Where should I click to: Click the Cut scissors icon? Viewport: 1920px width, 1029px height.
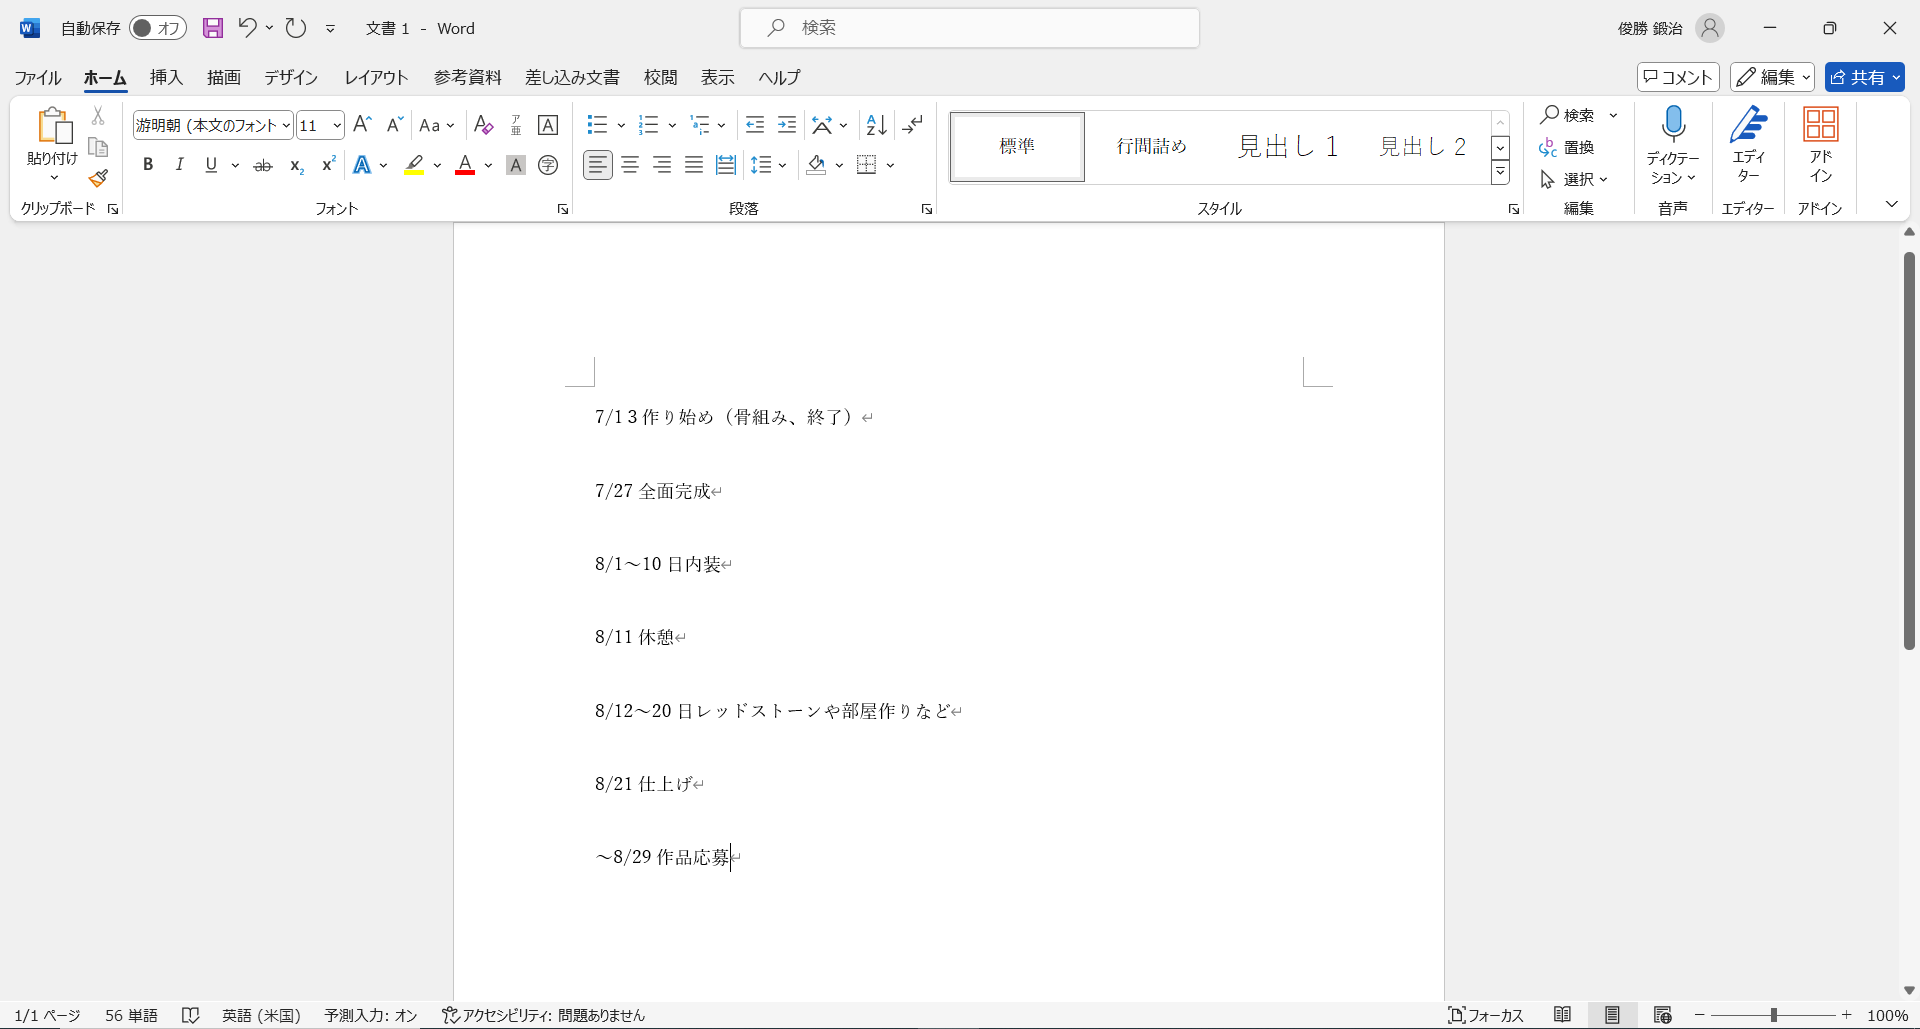(x=98, y=116)
